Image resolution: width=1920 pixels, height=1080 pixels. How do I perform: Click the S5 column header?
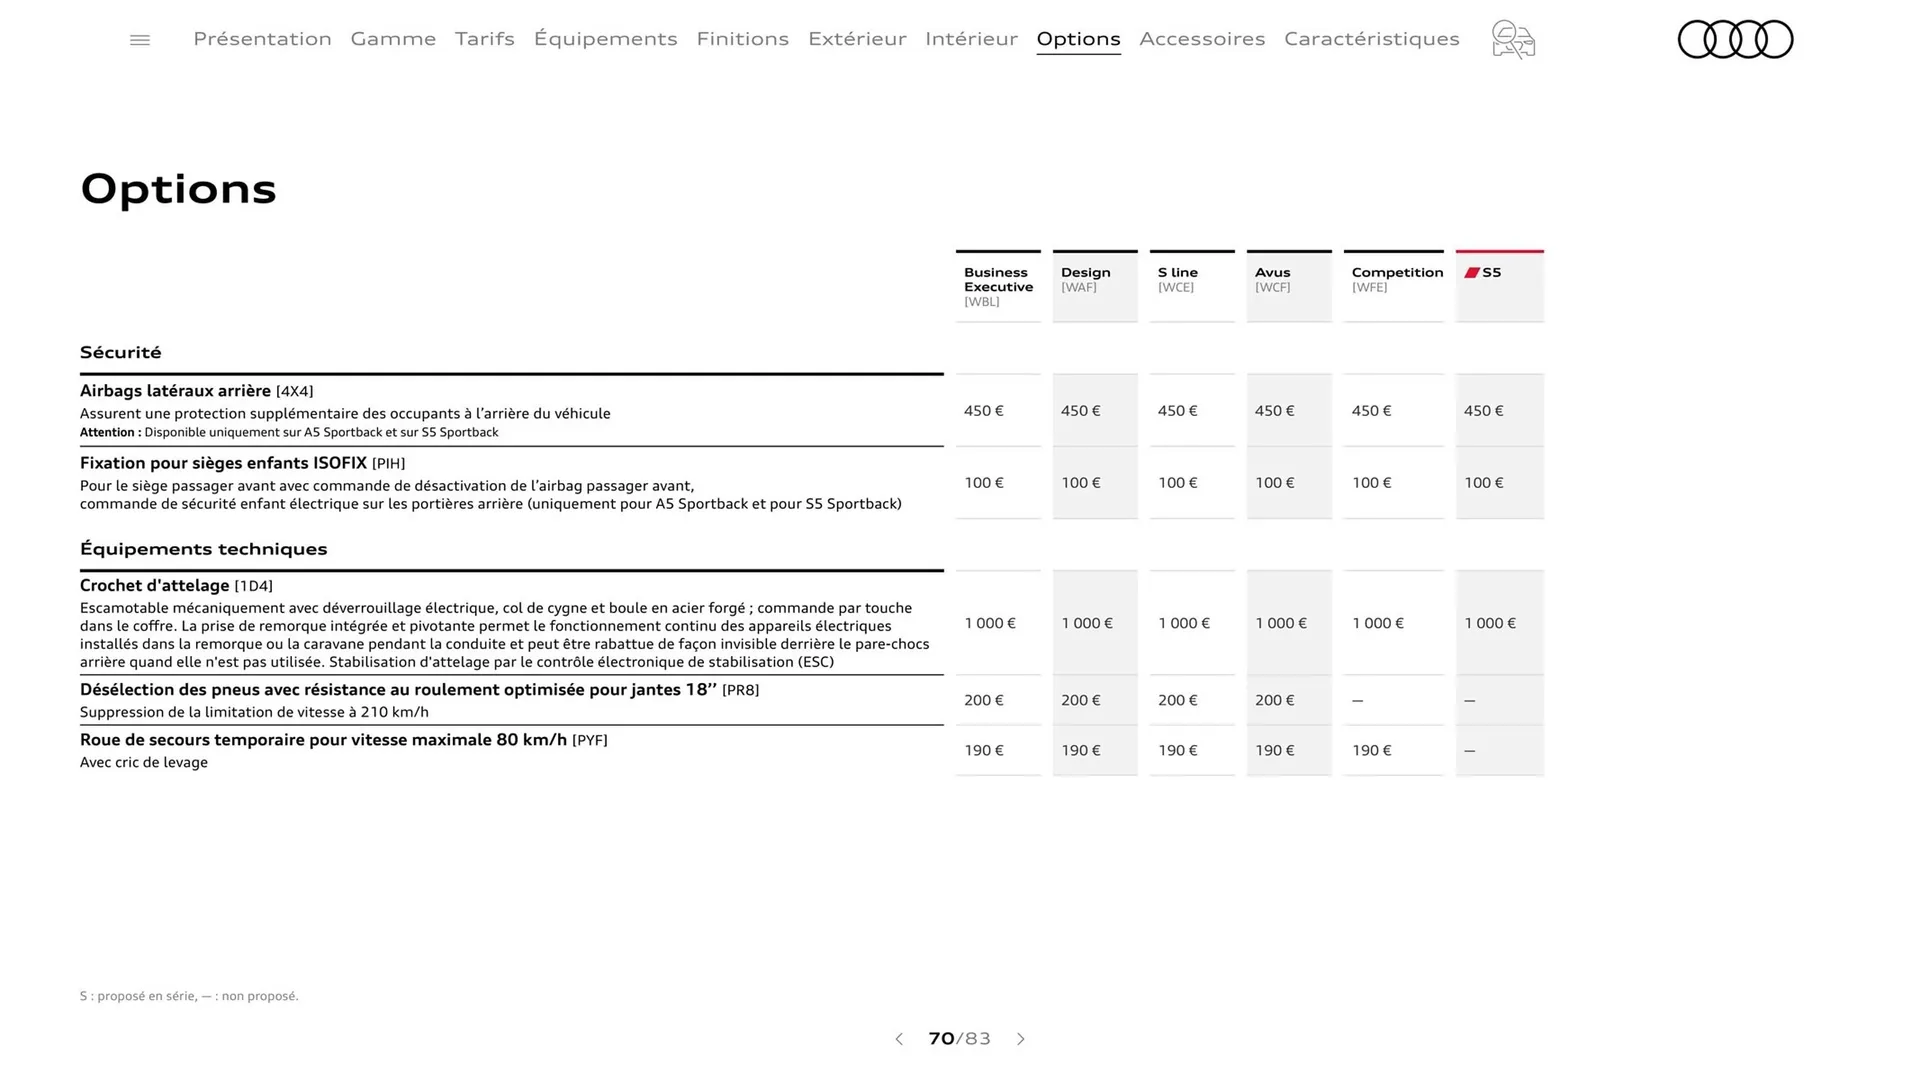[x=1500, y=286]
